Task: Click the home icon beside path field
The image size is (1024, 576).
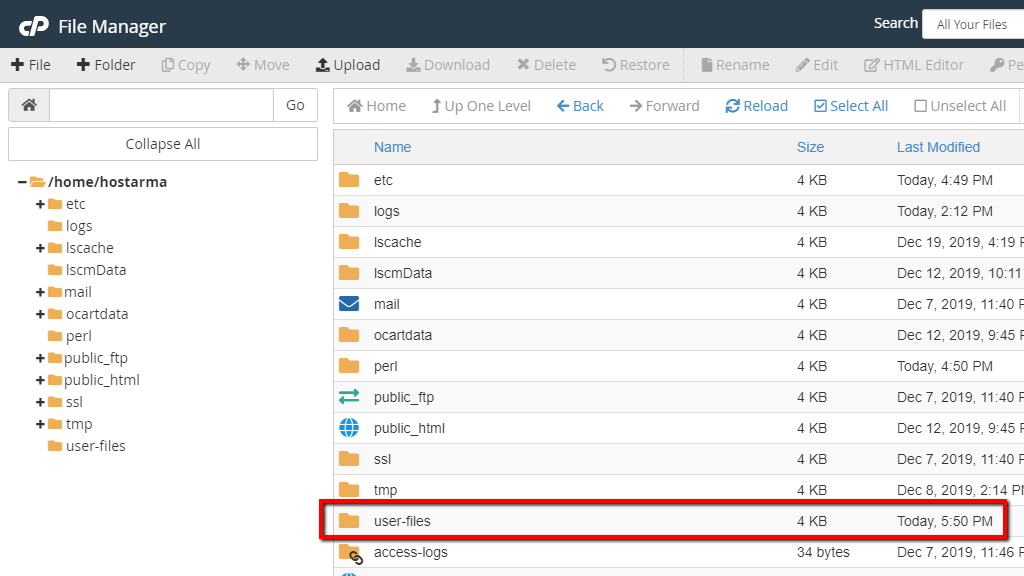Action: coord(29,105)
